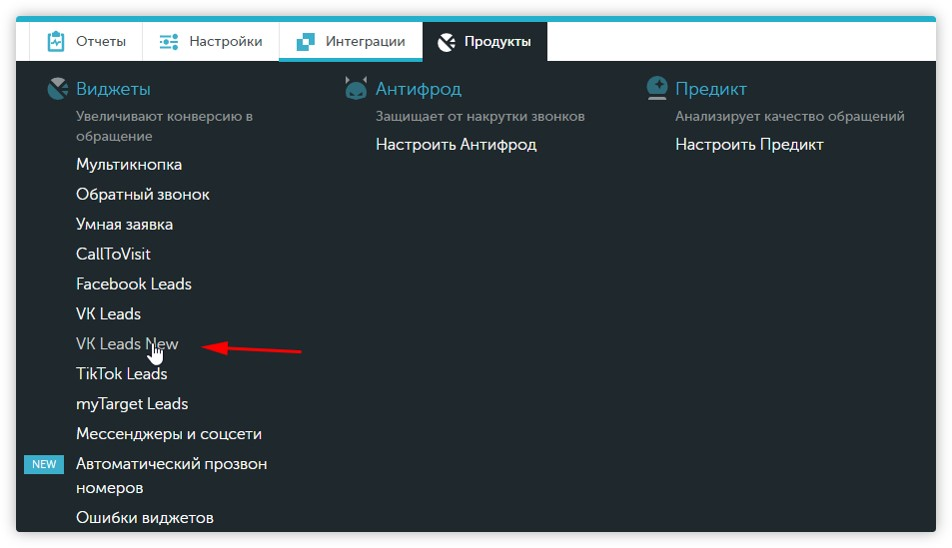
Task: Click the Отчеты clipboard icon
Action: pos(56,41)
